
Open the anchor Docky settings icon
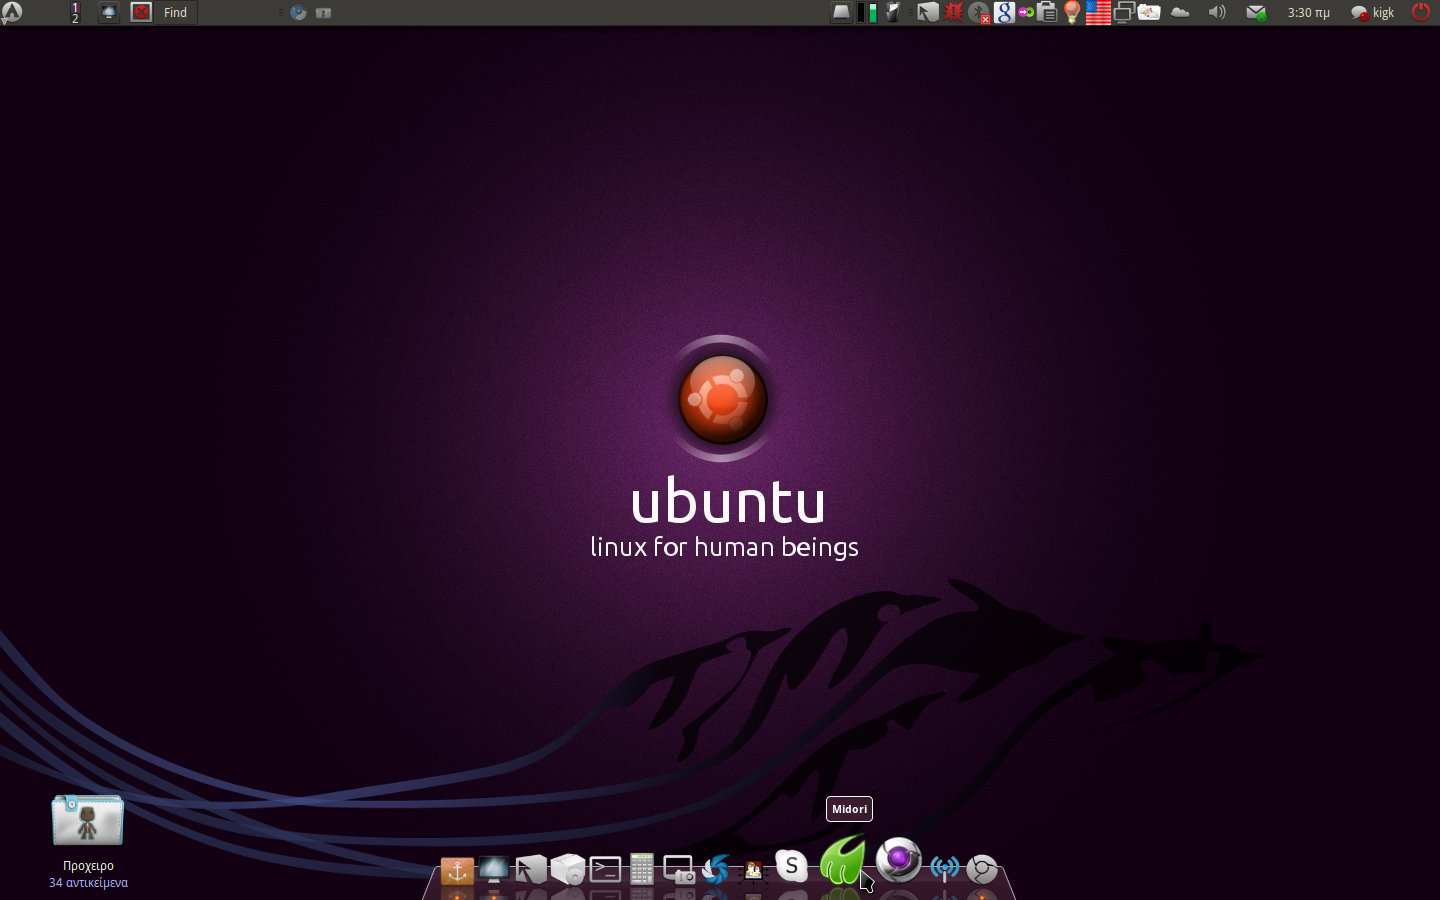click(457, 870)
